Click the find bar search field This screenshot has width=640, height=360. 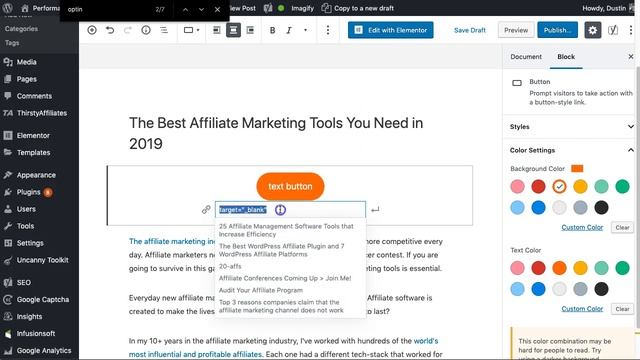click(108, 9)
